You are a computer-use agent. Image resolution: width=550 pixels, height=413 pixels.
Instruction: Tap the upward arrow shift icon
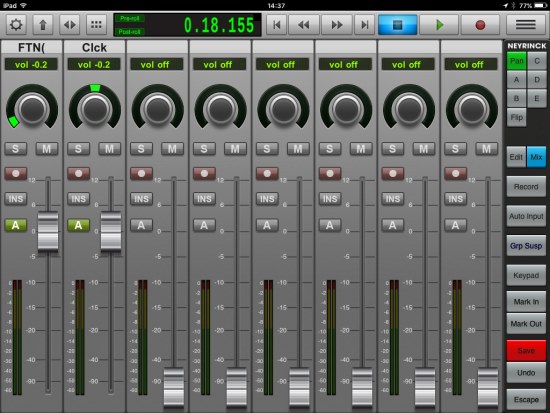43,25
